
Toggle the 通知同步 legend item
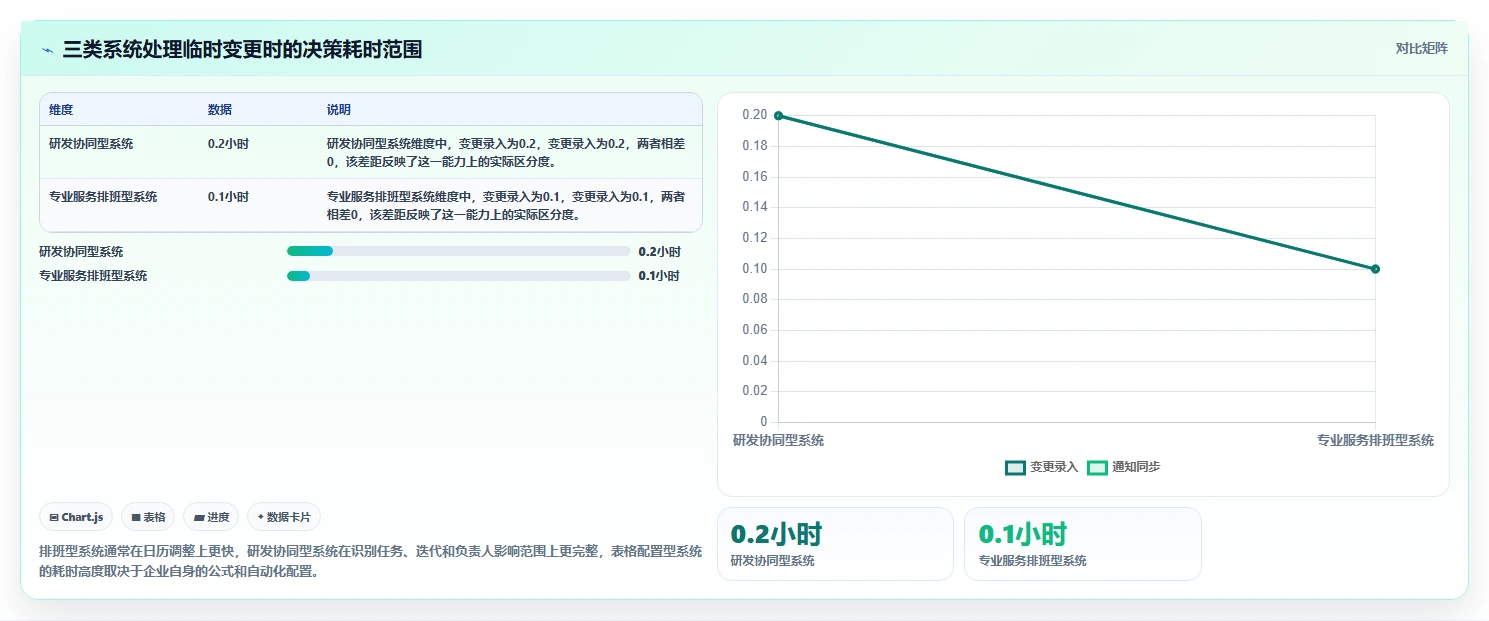coord(1124,467)
